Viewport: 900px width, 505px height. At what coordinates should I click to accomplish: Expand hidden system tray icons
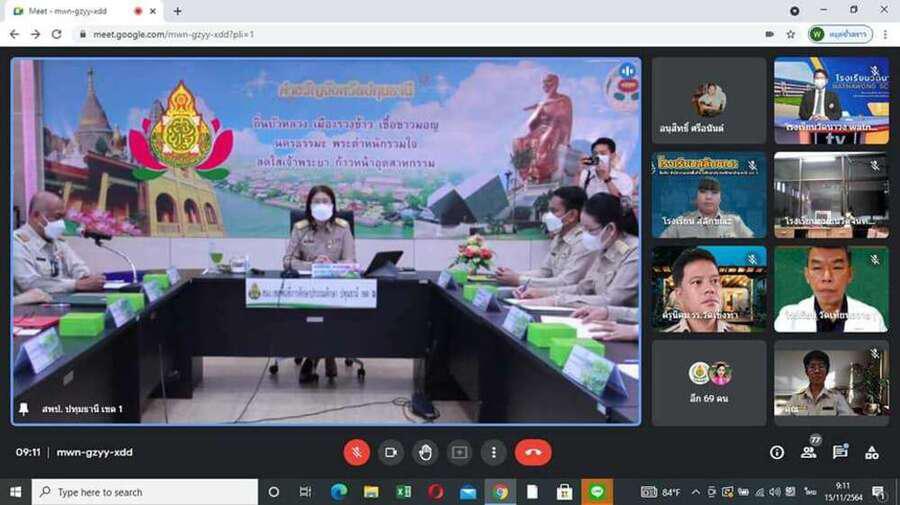pos(695,492)
